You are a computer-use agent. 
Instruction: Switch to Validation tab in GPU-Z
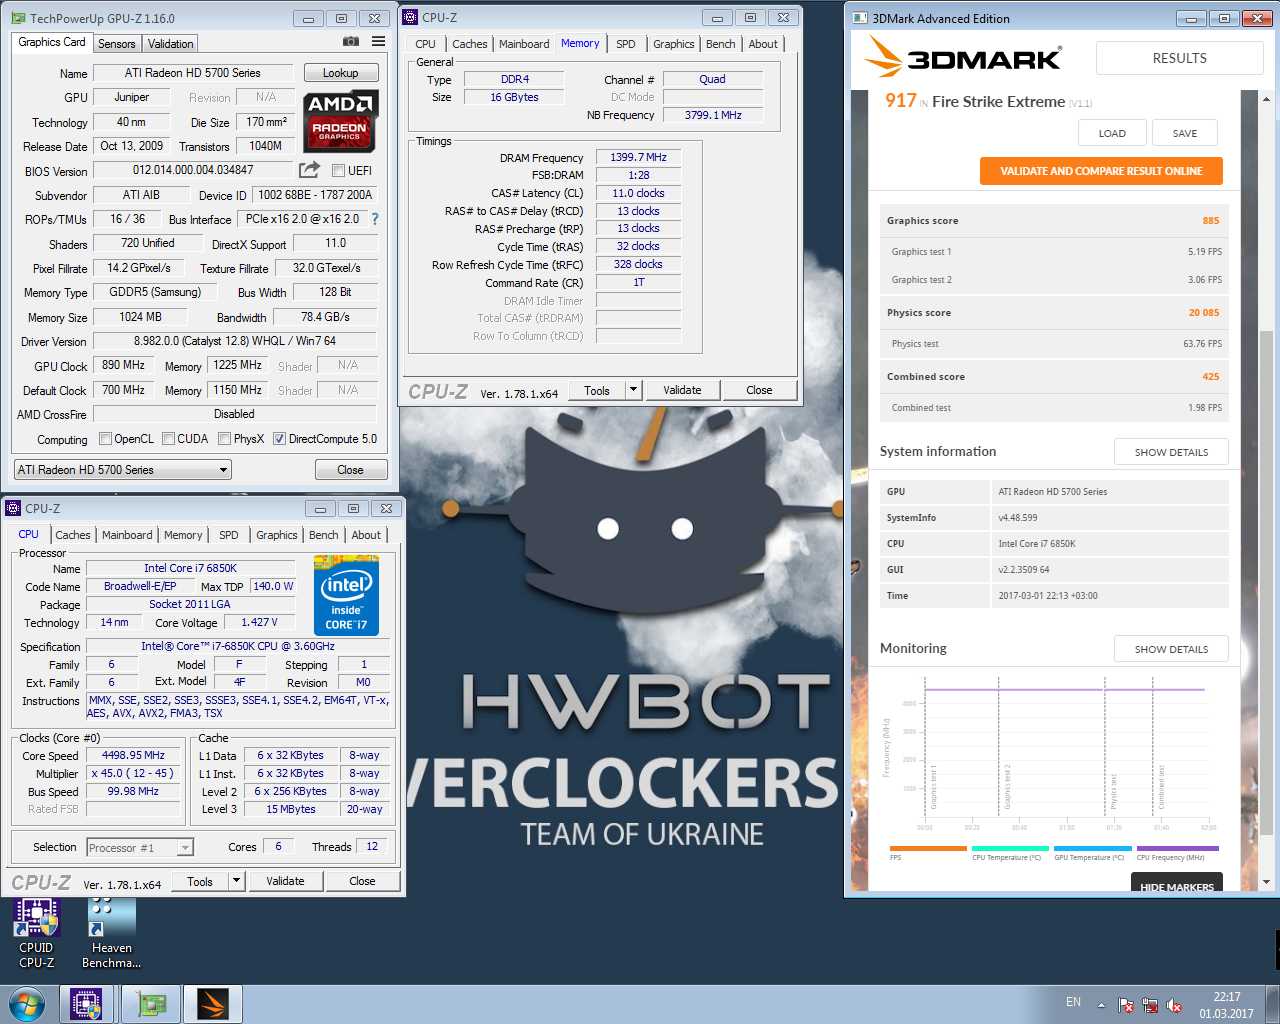coord(170,44)
